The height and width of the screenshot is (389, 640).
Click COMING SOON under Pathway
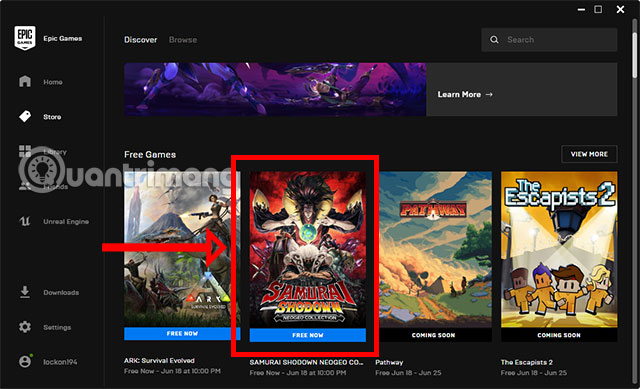433,335
